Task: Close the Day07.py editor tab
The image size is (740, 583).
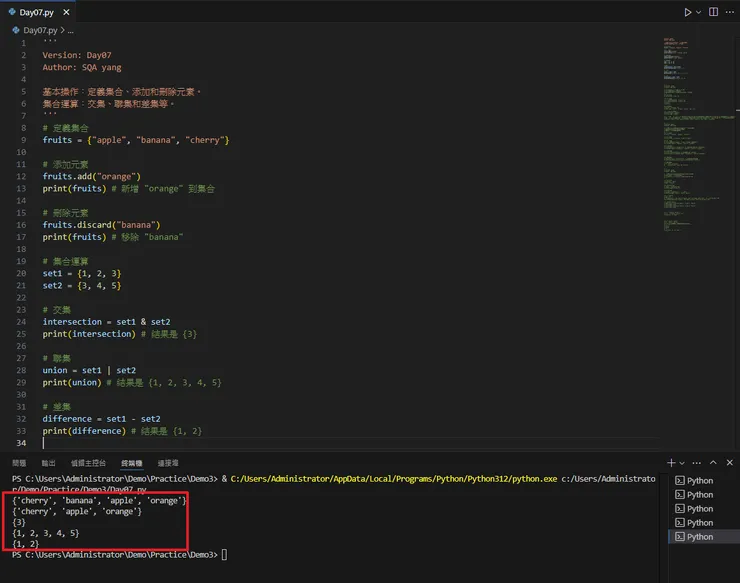Action: [67, 12]
